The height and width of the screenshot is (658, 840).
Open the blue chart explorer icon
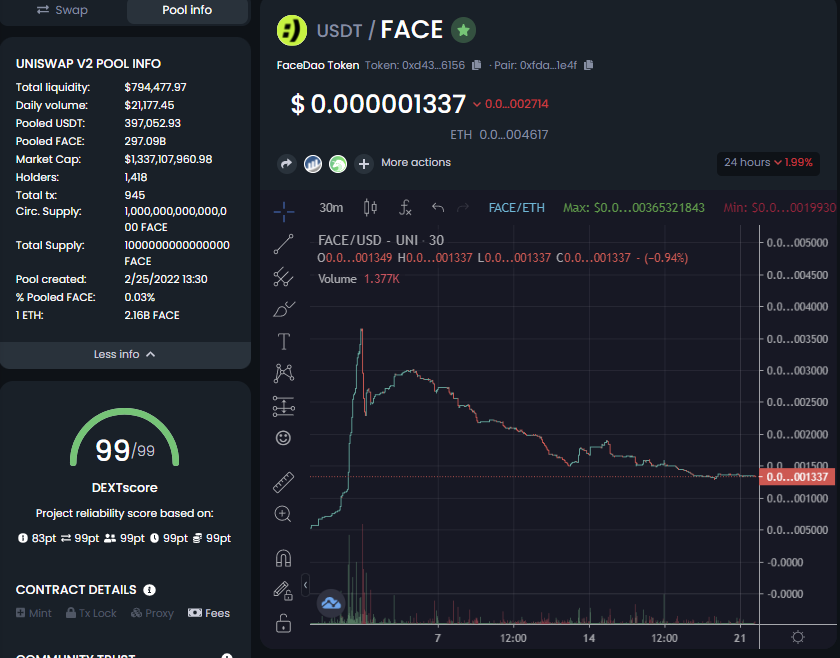pyautogui.click(x=313, y=163)
